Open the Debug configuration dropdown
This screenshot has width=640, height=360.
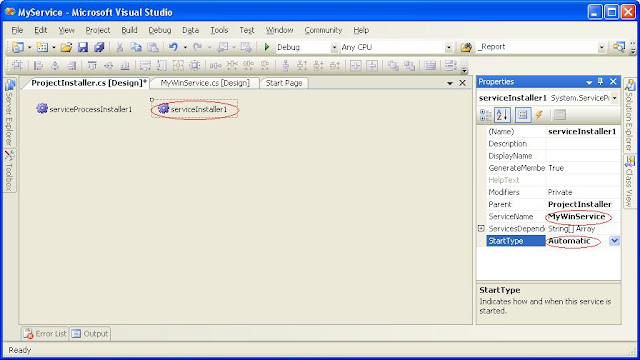pyautogui.click(x=334, y=47)
